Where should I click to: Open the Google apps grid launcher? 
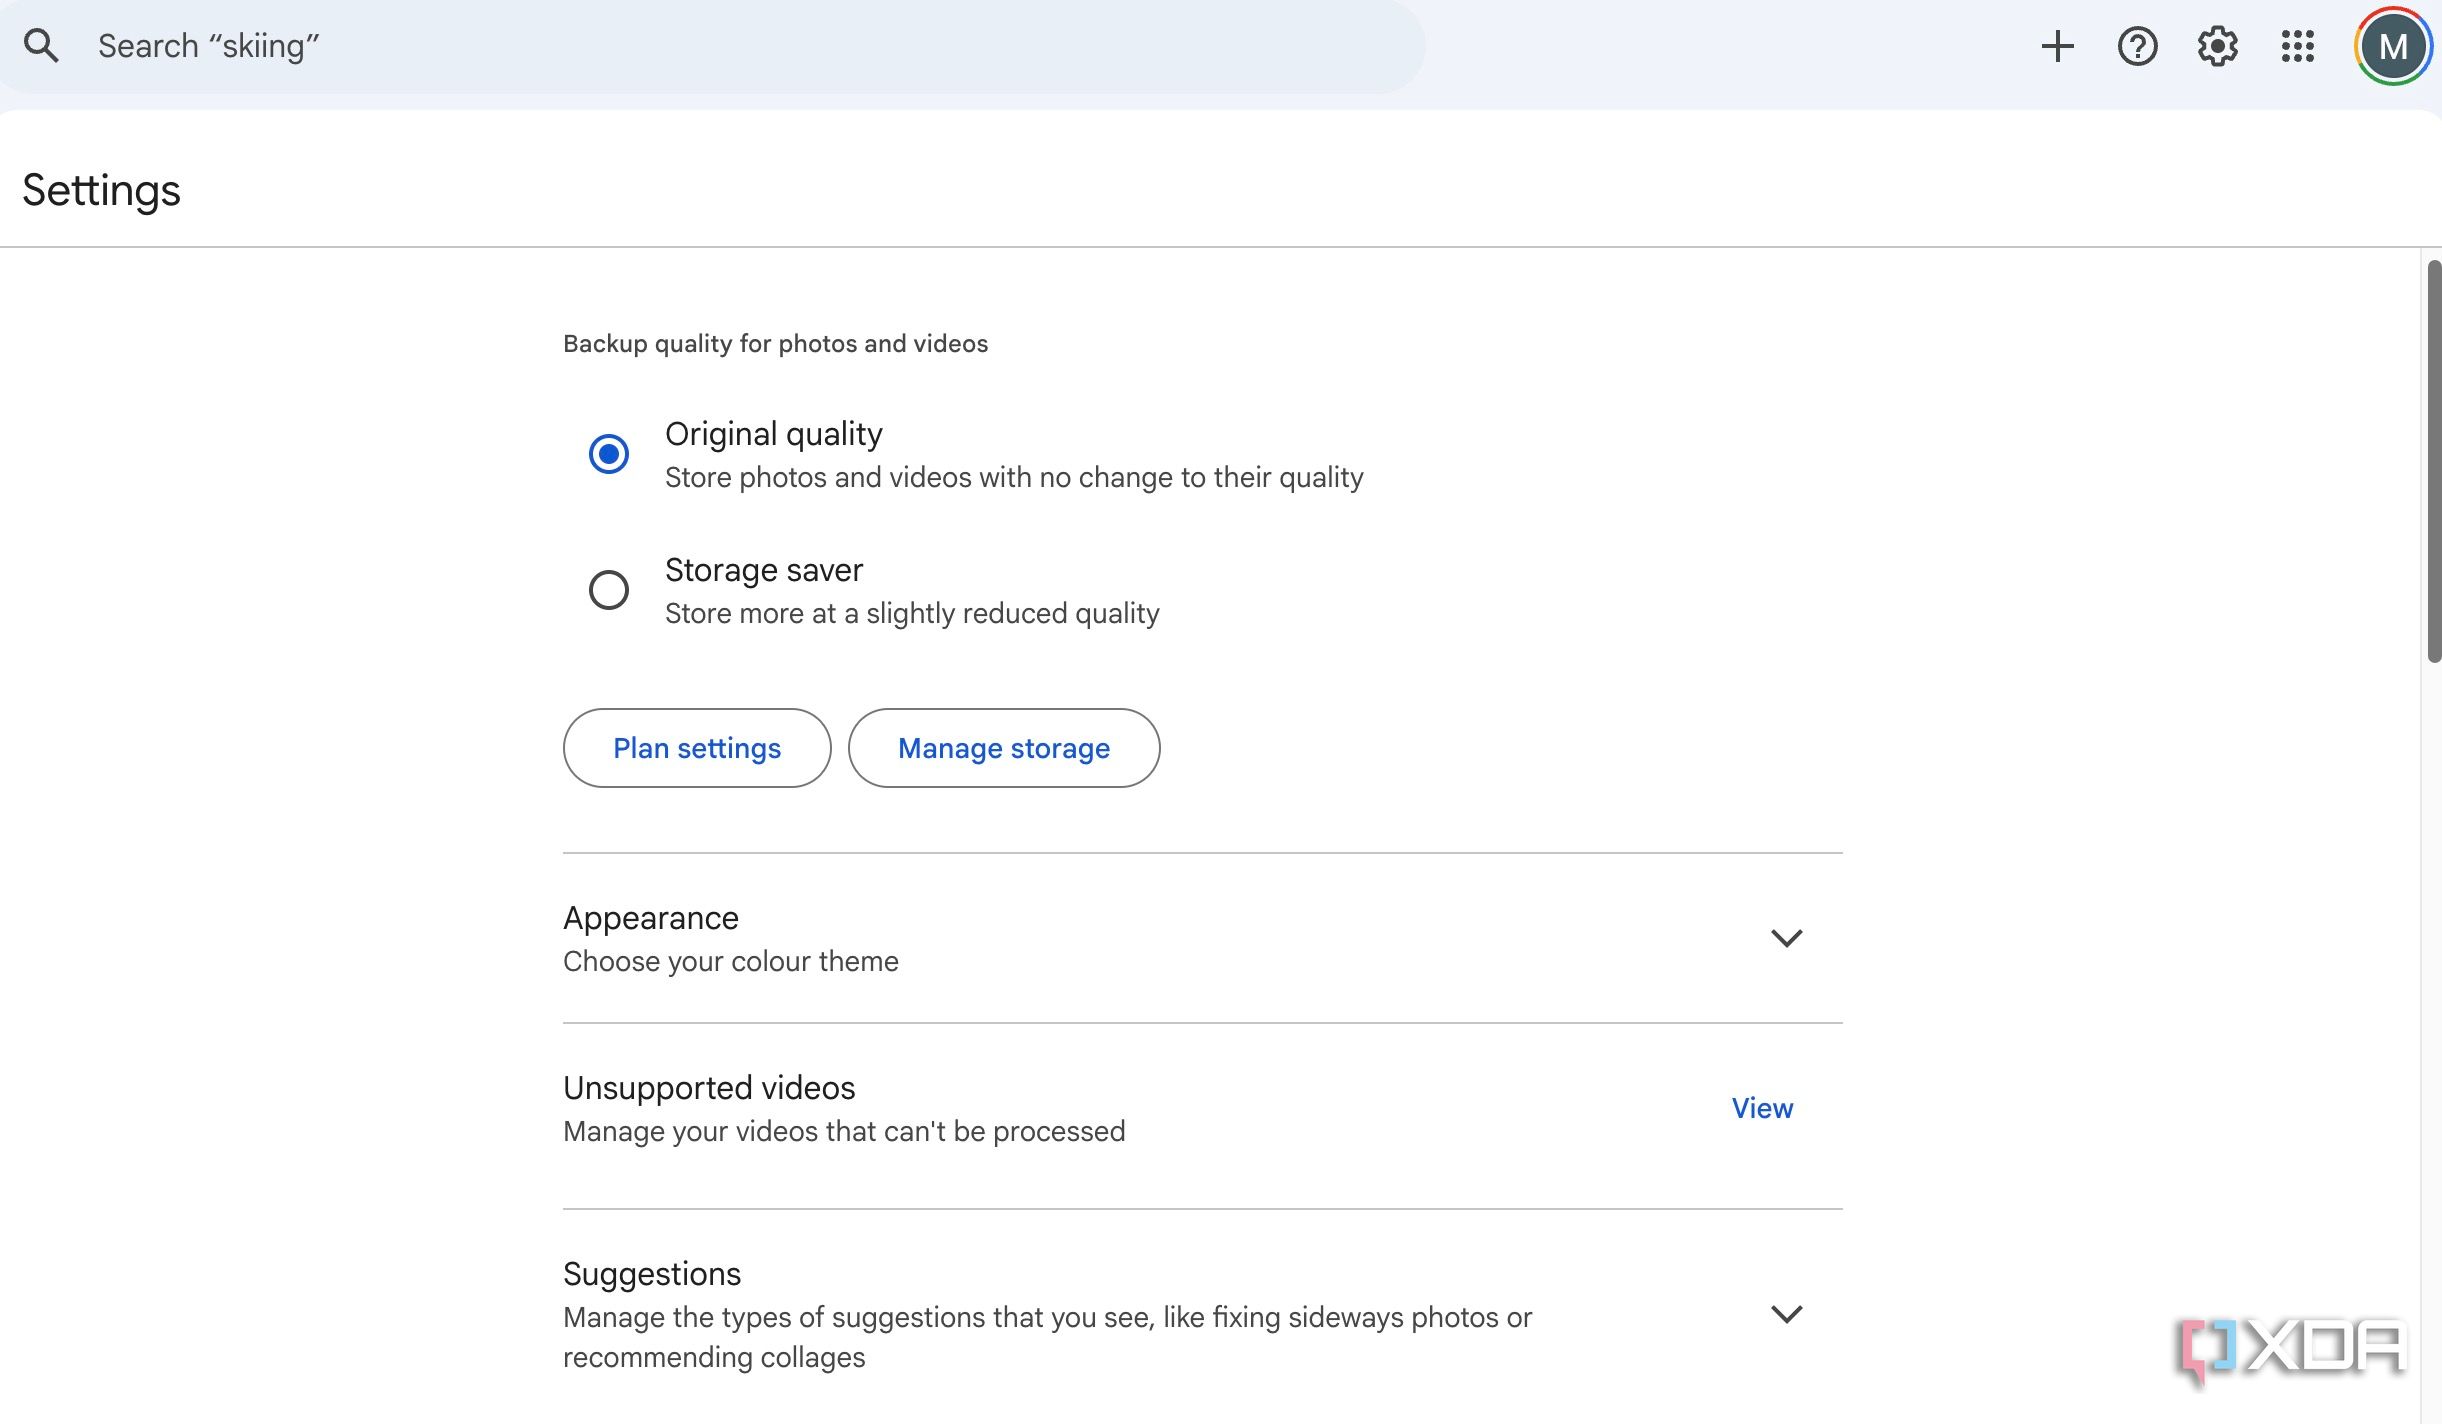[x=2298, y=46]
